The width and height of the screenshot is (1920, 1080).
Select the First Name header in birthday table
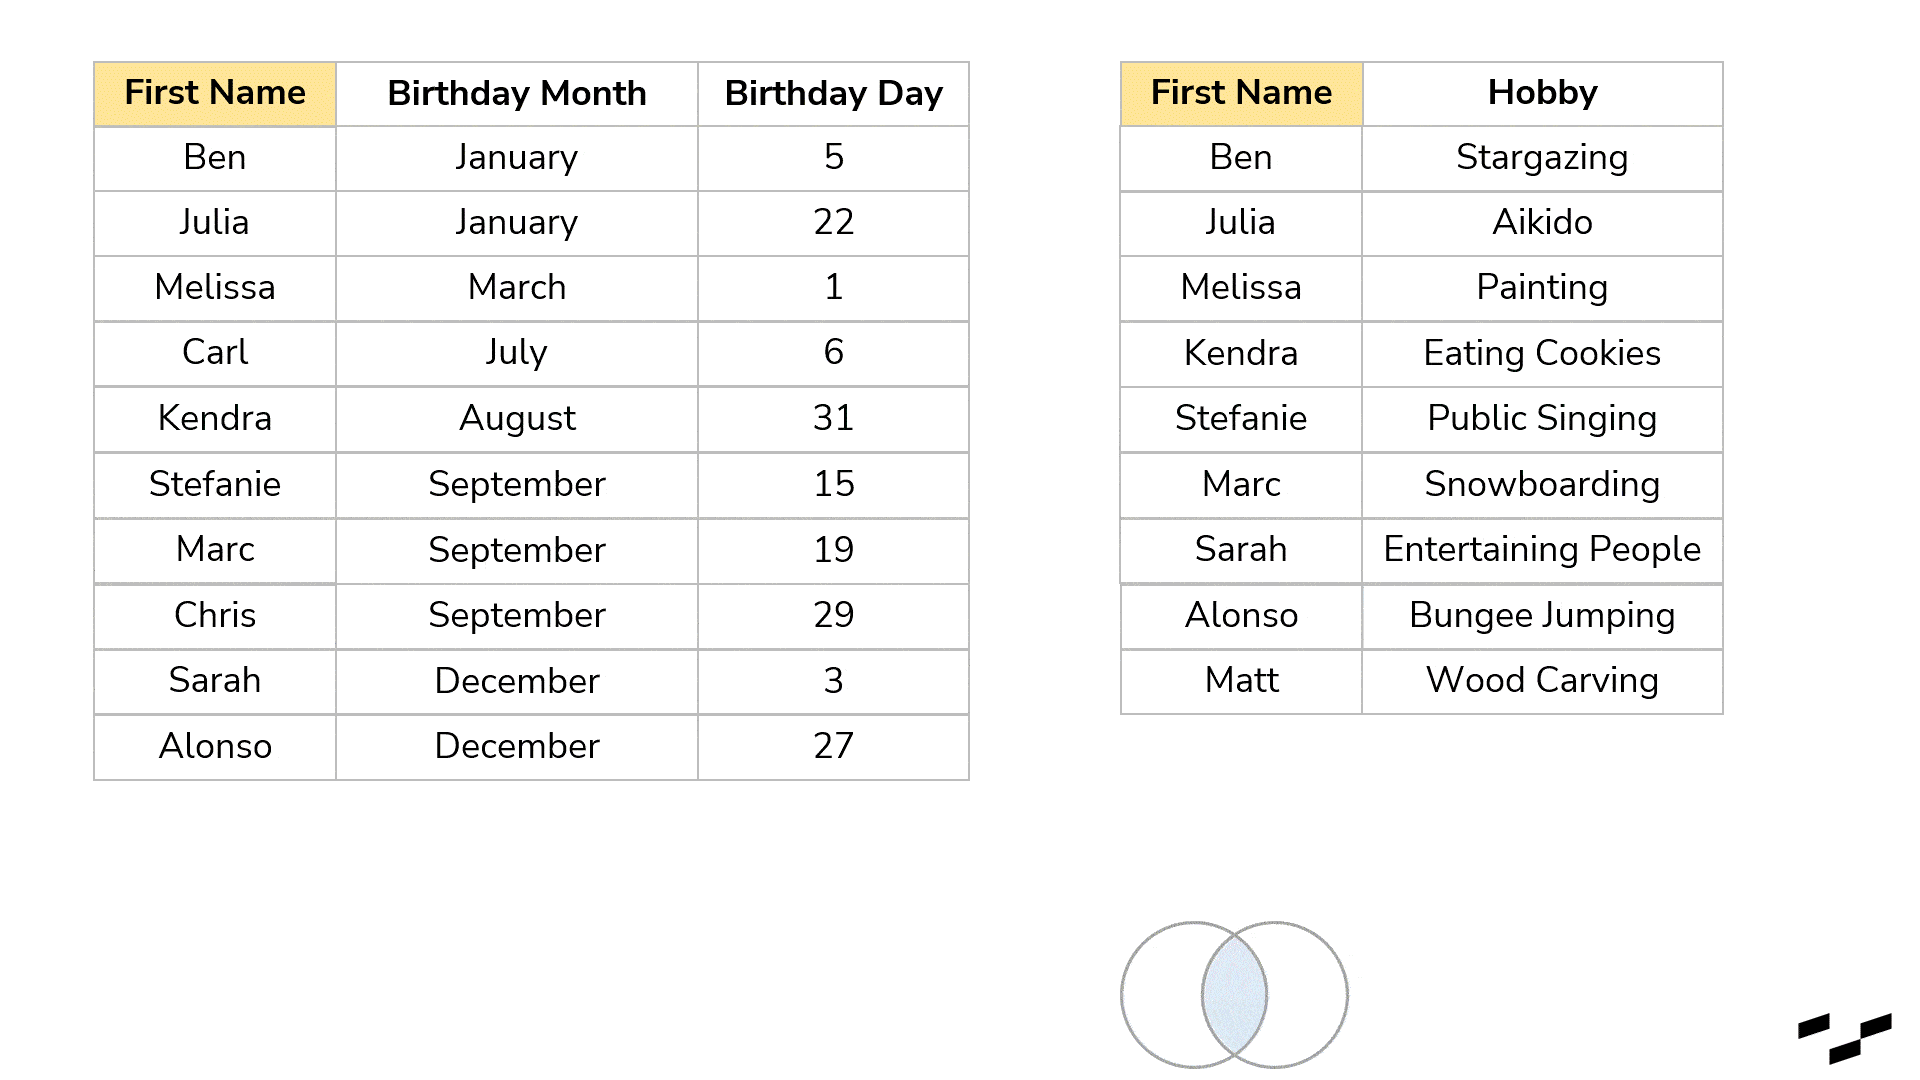point(215,94)
